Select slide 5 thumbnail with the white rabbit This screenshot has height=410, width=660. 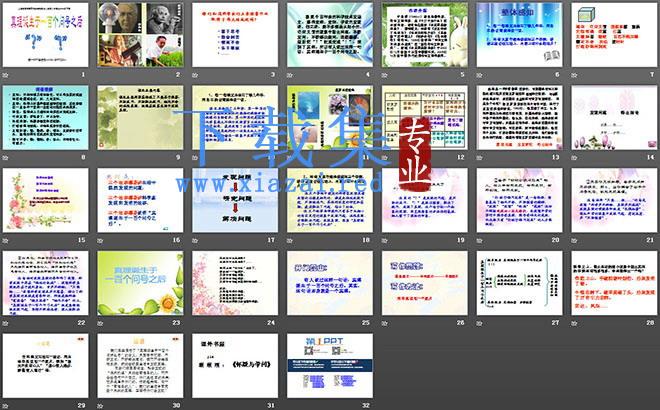[424, 35]
